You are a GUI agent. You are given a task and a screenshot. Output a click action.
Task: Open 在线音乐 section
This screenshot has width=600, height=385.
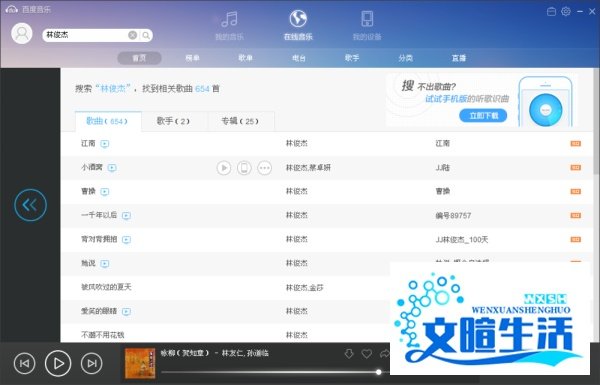(298, 26)
